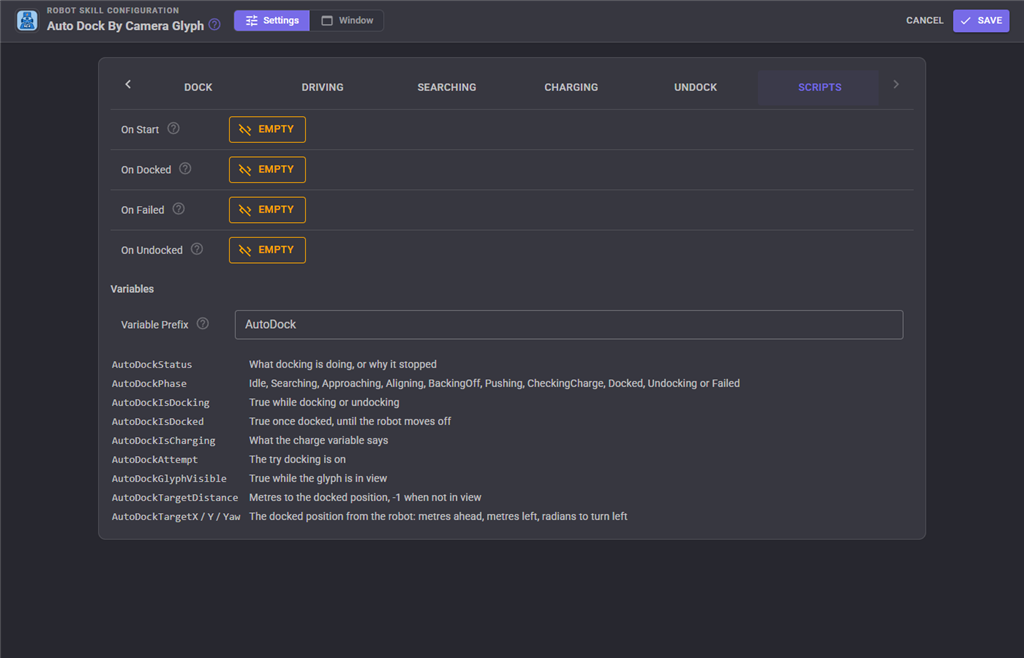Show more tabs with right arrow

[x=896, y=84]
